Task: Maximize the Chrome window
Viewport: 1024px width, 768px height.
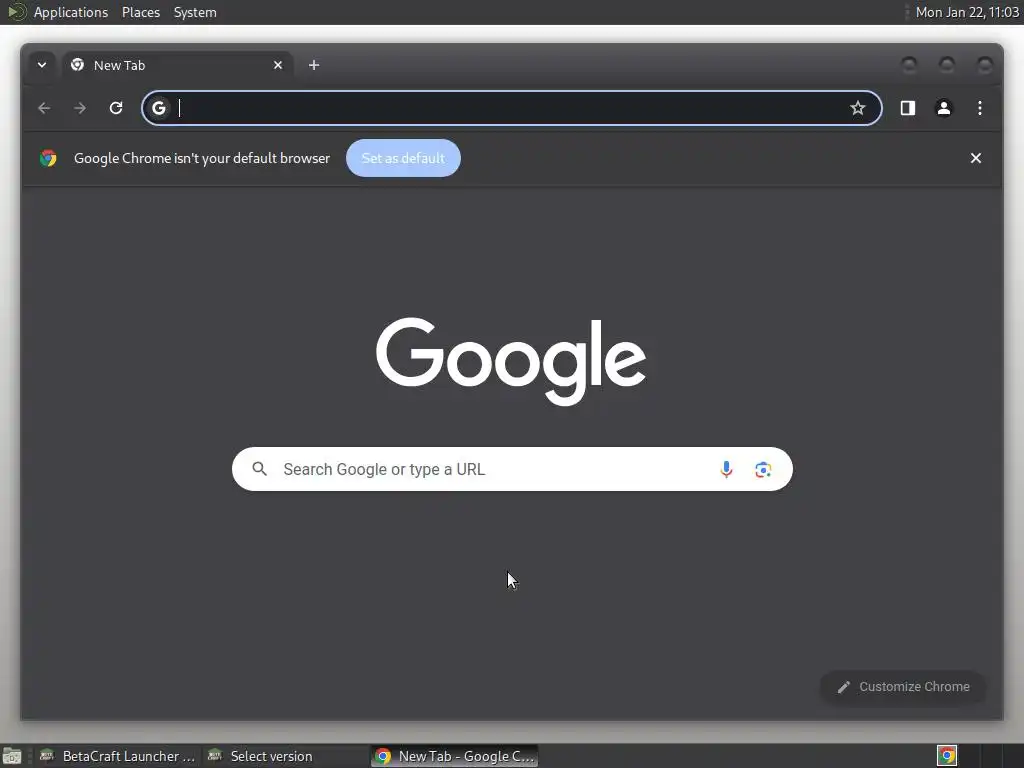Action: (x=946, y=65)
